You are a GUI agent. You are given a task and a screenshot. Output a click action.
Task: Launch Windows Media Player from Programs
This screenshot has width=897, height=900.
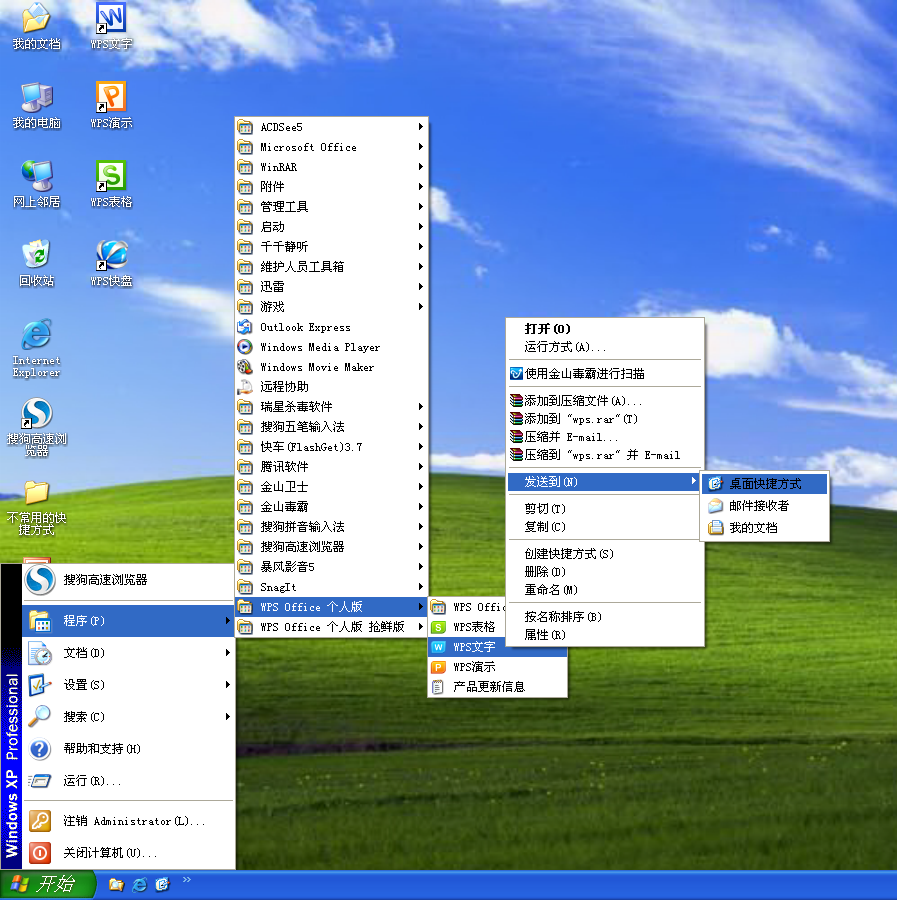(331, 347)
